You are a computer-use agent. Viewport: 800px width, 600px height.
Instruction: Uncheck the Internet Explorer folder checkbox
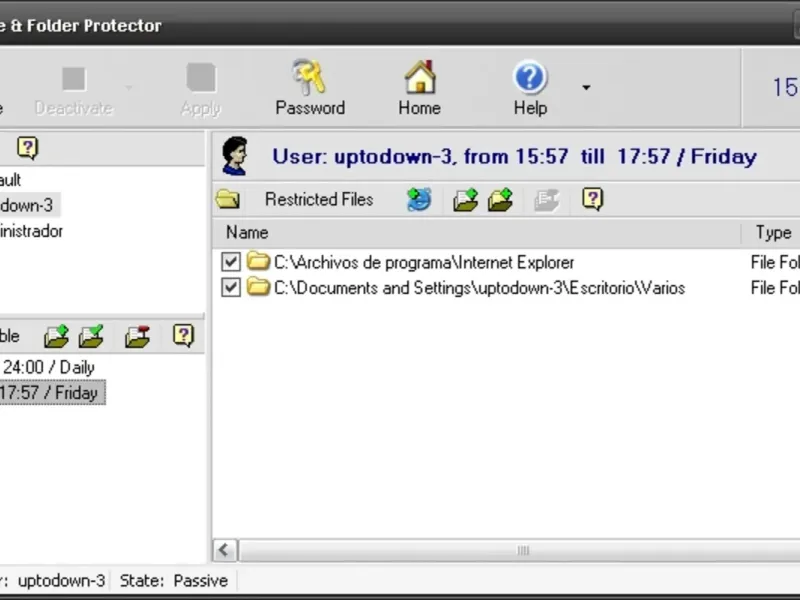(231, 262)
